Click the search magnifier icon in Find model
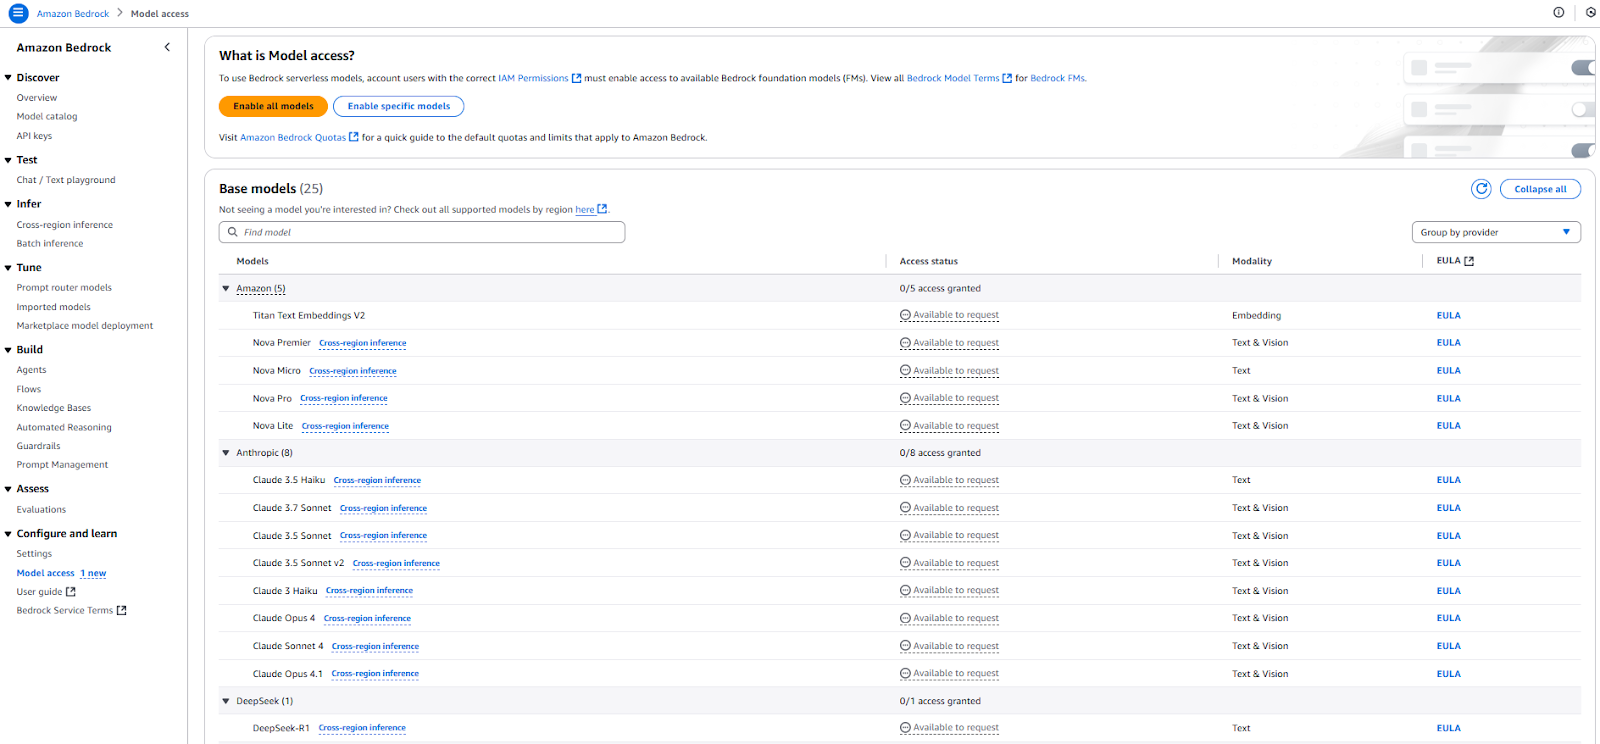 coord(233,232)
